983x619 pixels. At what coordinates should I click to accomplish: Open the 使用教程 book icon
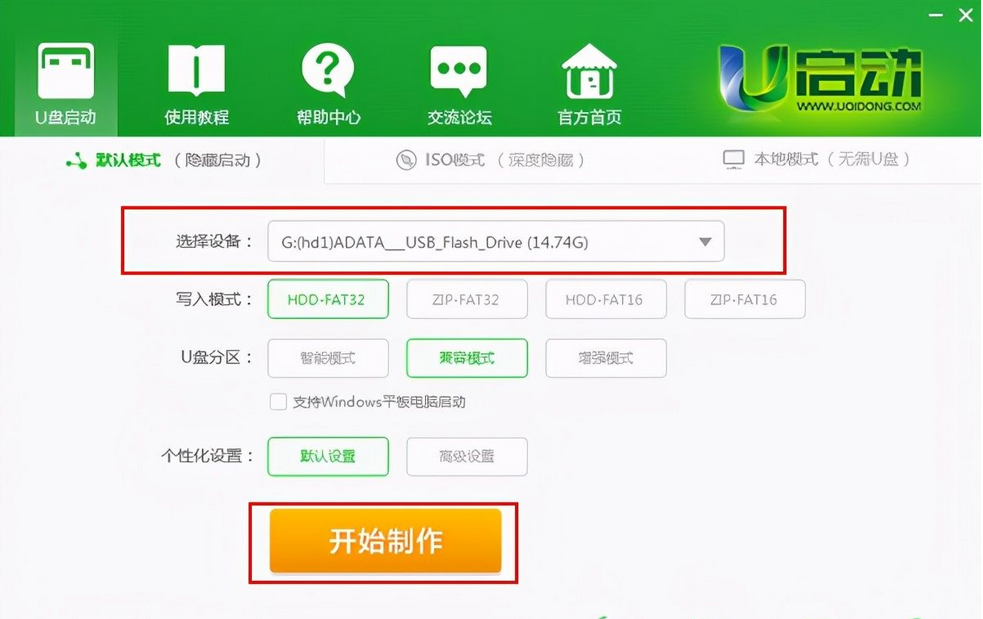[196, 70]
